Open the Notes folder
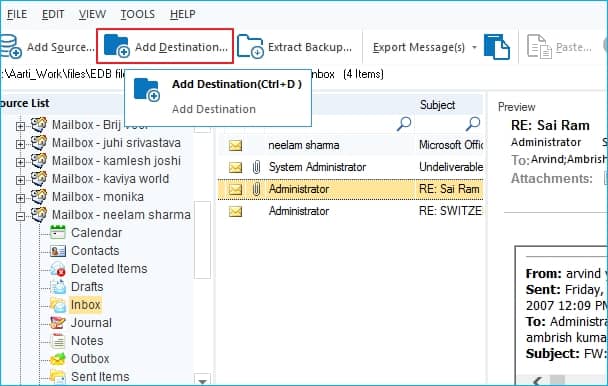Viewport: 608px width, 386px height. (87, 341)
